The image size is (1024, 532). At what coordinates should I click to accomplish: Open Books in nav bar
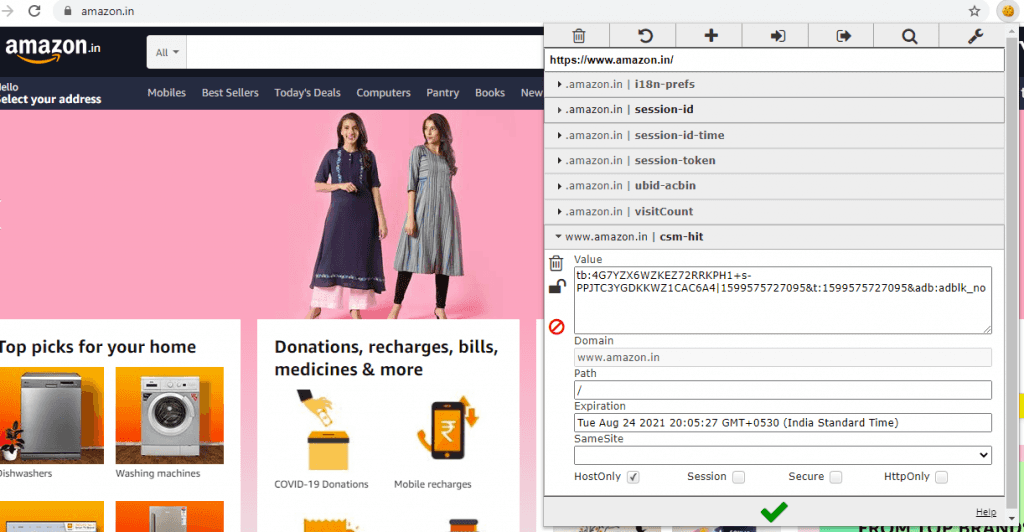pyautogui.click(x=490, y=93)
